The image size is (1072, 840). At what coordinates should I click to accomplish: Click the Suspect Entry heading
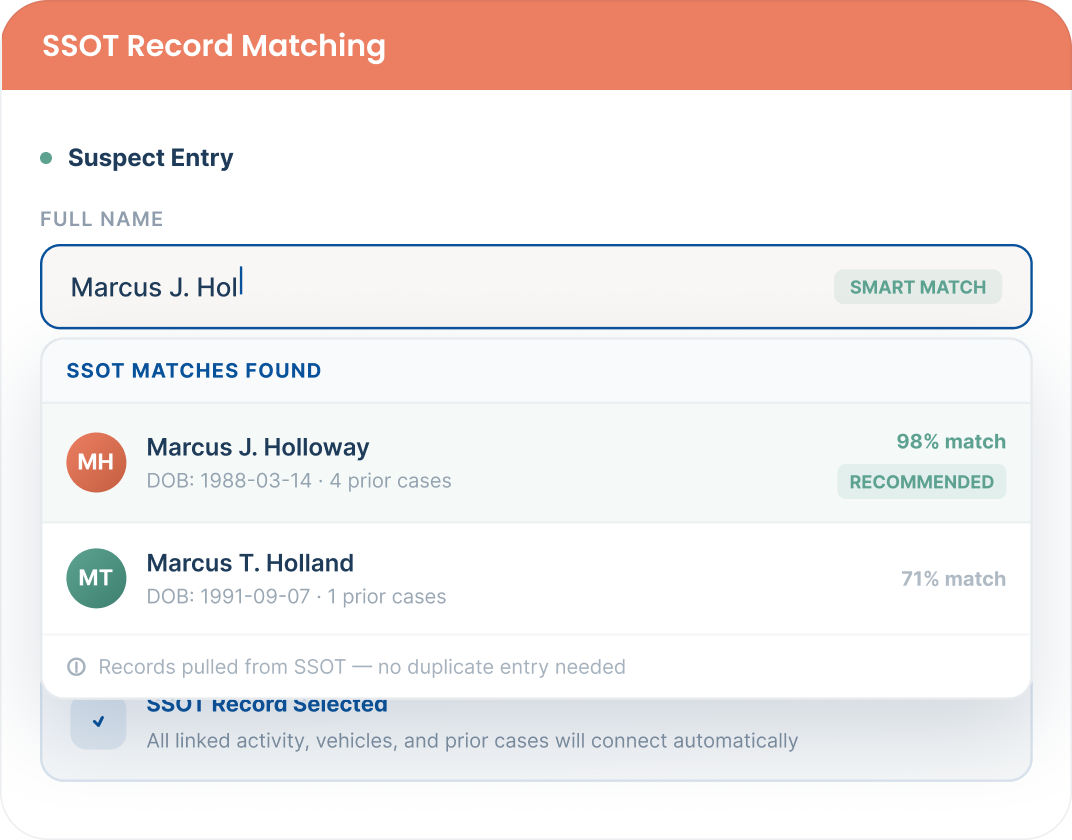[150, 158]
